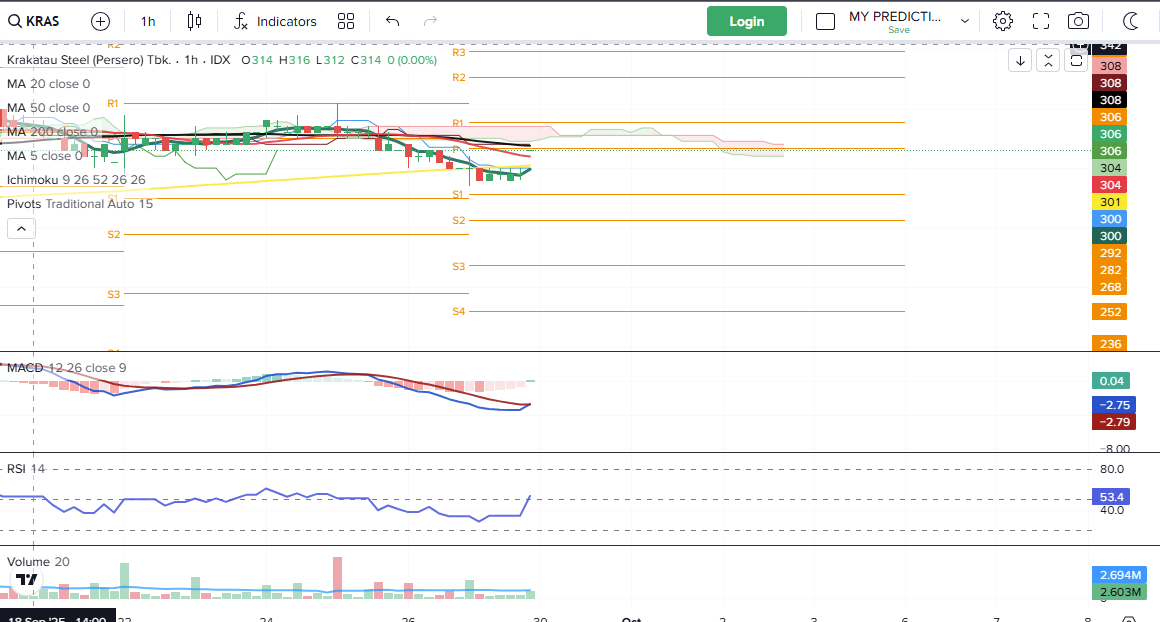Click the blue 300 price label
This screenshot has width=1160, height=622.
pos(1110,219)
